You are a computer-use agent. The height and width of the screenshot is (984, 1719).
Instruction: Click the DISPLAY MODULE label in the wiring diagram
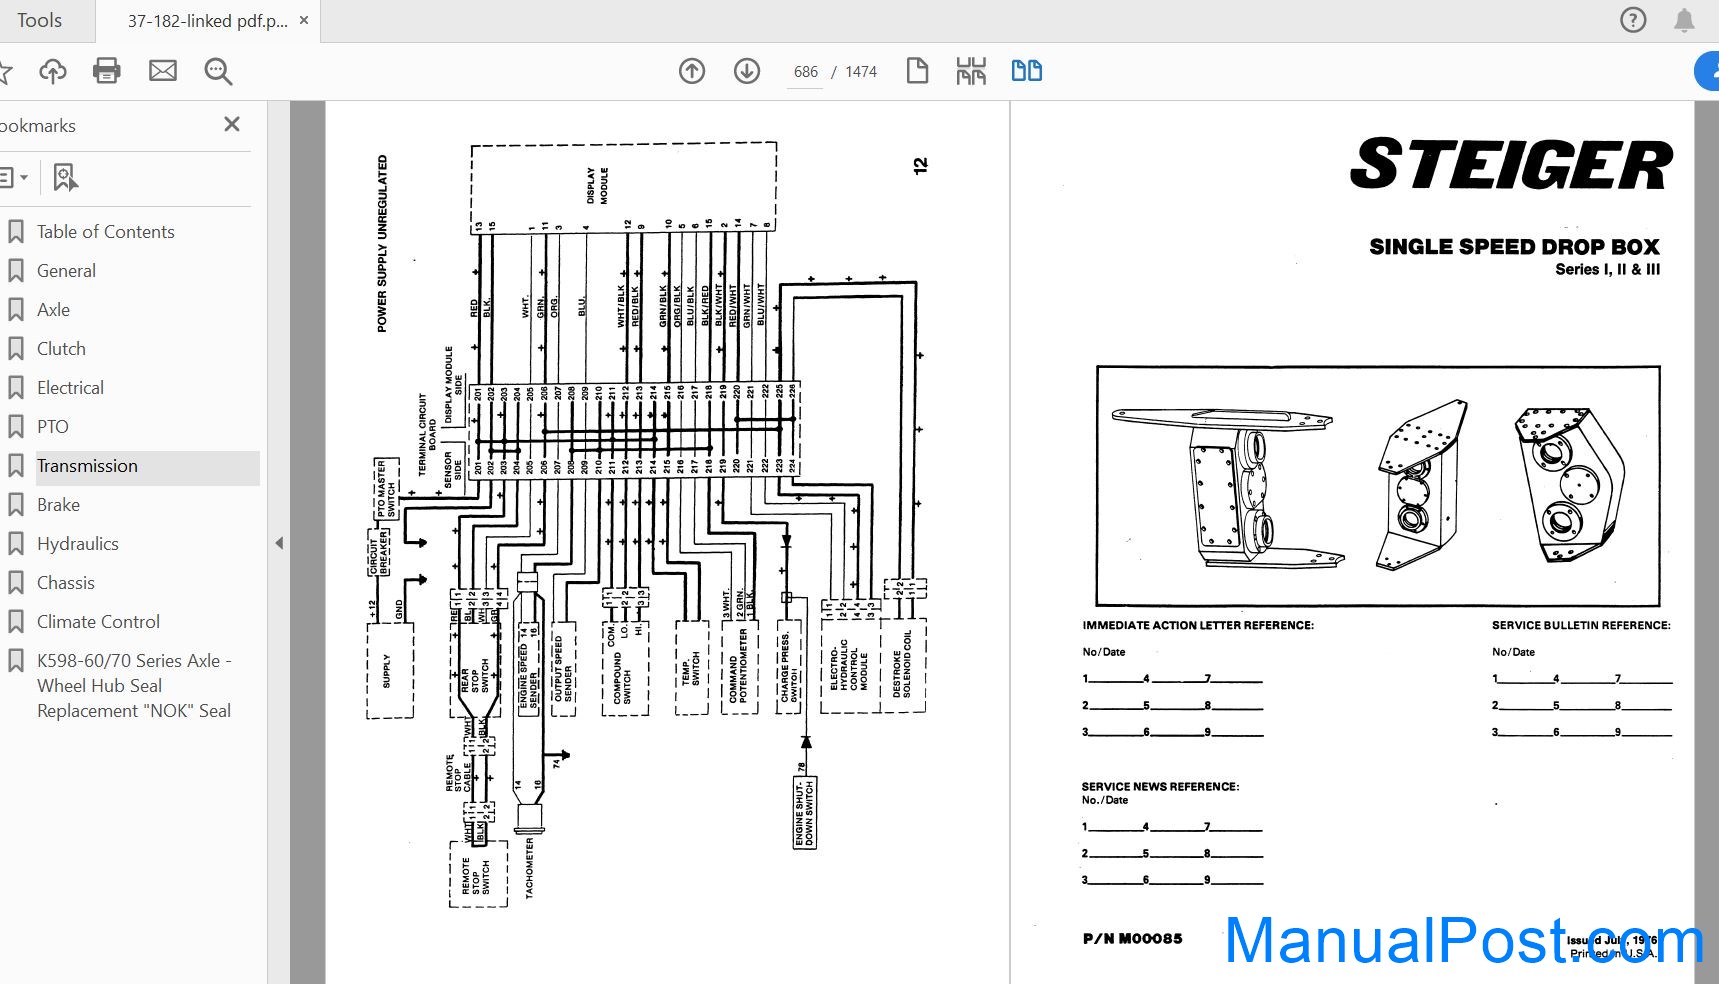[x=597, y=186]
